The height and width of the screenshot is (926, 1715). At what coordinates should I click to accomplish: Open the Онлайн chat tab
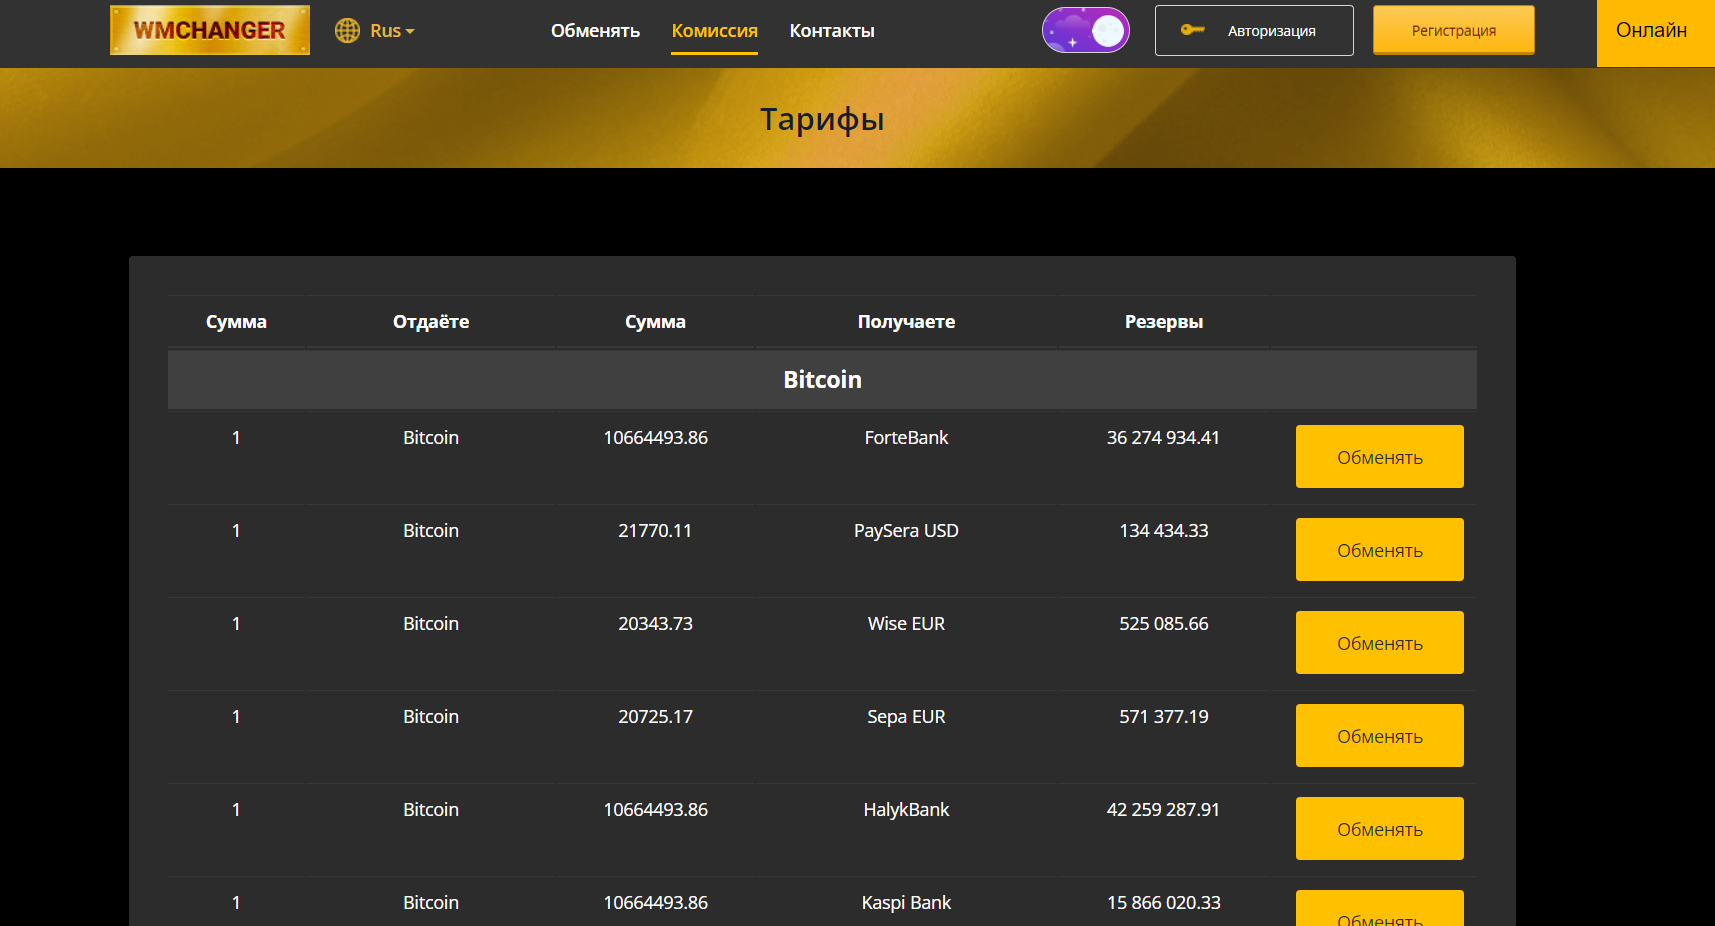click(1655, 33)
